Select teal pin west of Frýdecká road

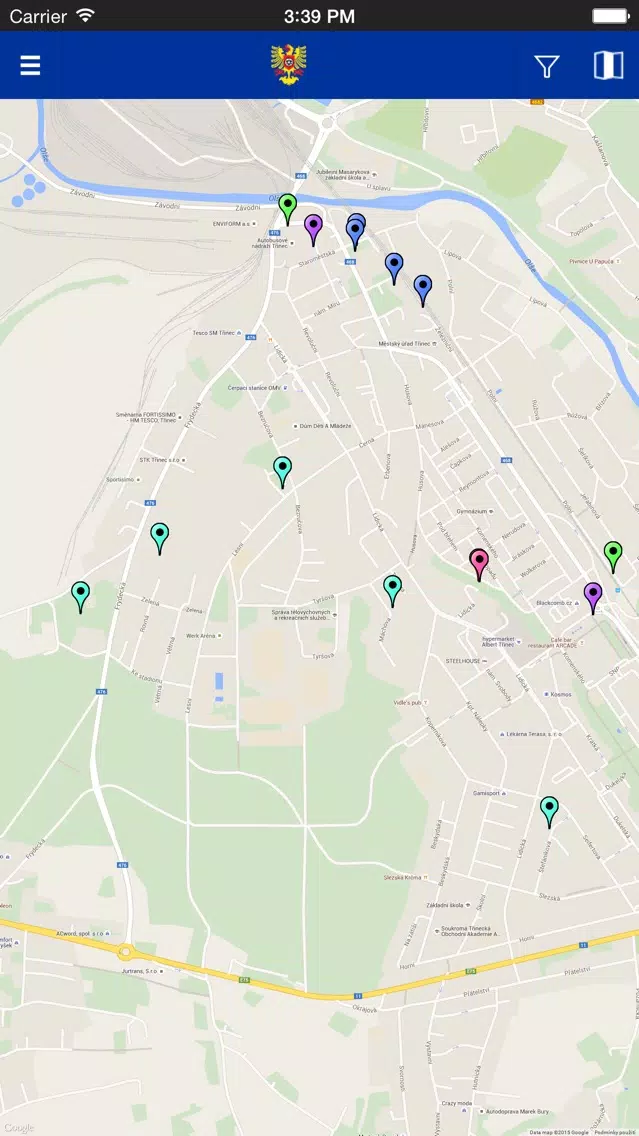point(80,597)
